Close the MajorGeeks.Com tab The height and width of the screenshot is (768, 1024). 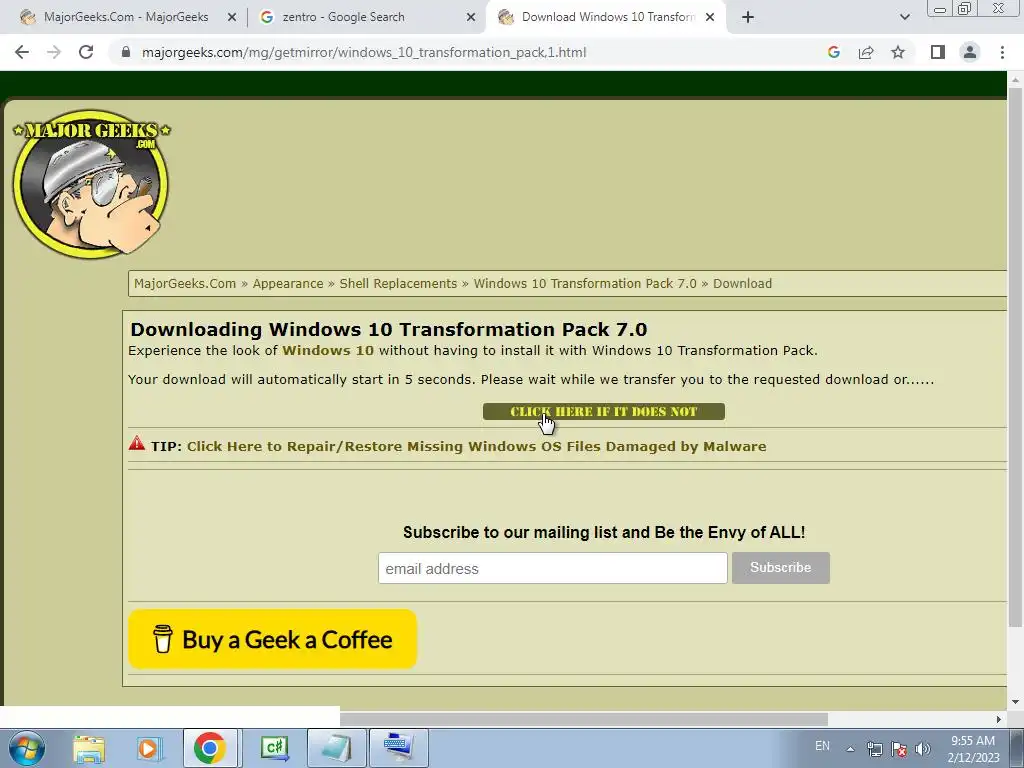232,17
